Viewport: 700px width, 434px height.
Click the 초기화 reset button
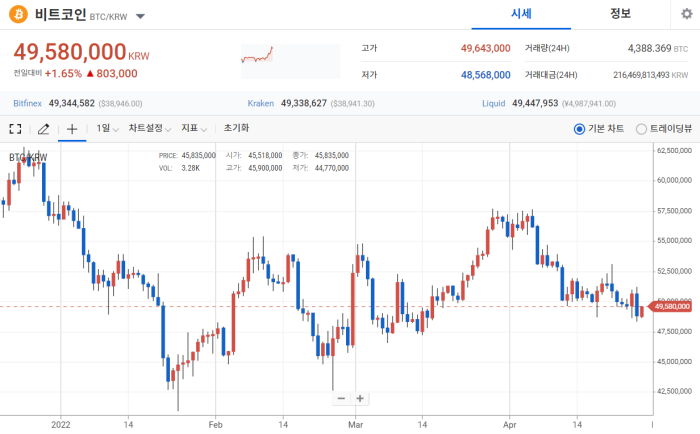tap(236, 128)
